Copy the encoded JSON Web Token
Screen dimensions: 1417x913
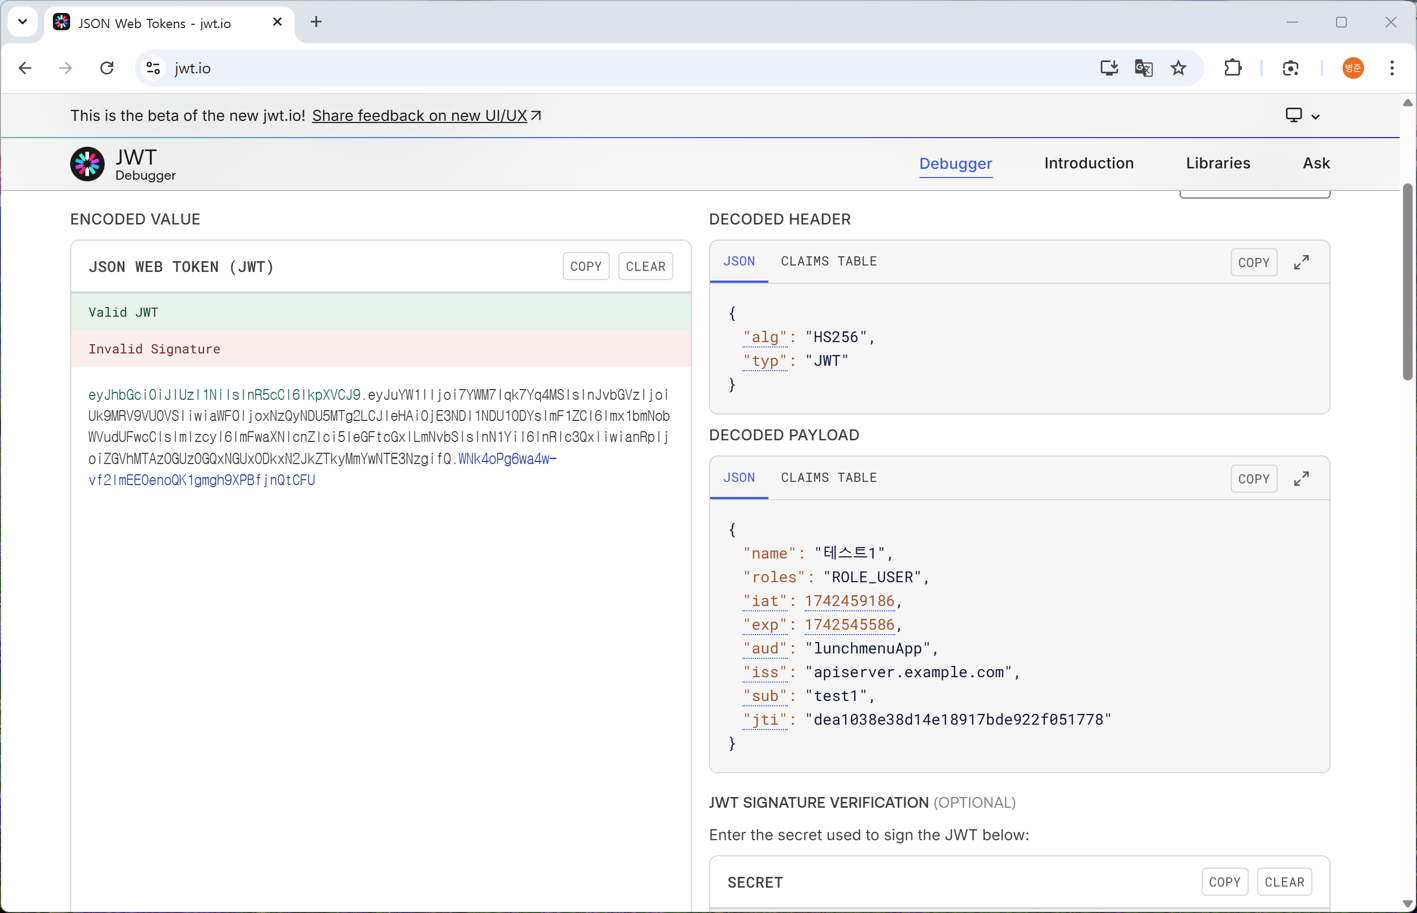(586, 267)
